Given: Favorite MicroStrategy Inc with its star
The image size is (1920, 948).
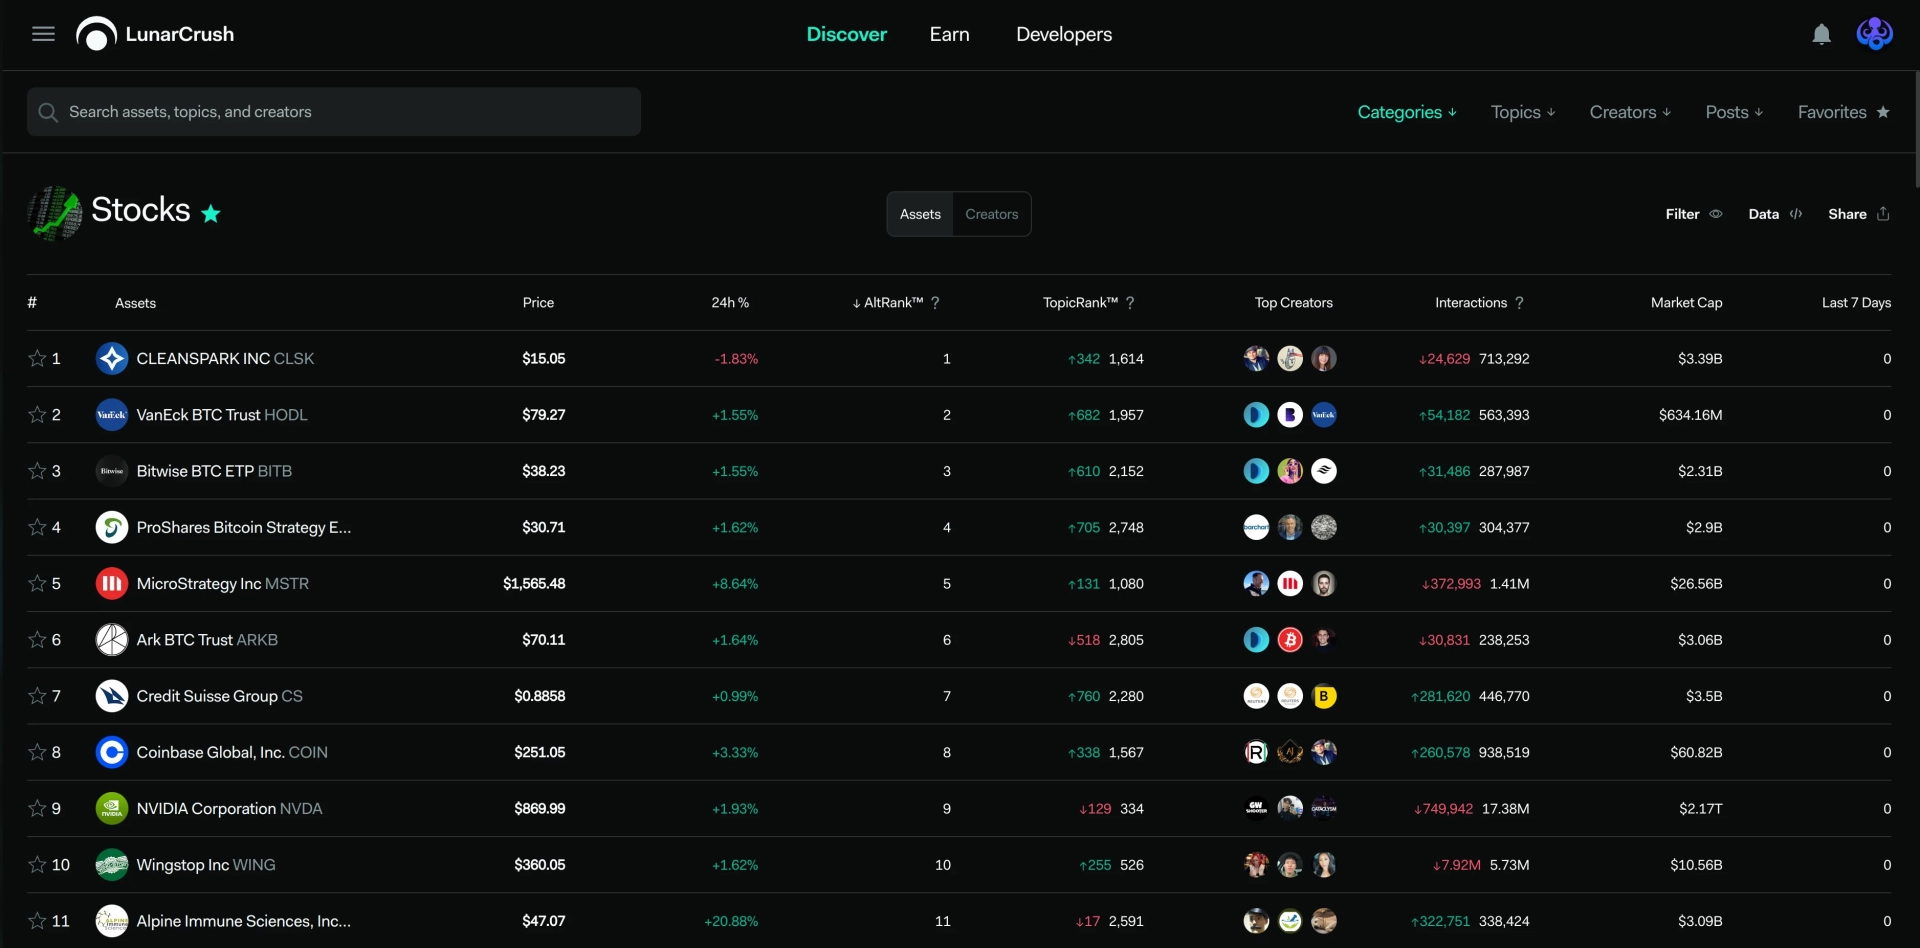Looking at the screenshot, I should pyautogui.click(x=38, y=583).
